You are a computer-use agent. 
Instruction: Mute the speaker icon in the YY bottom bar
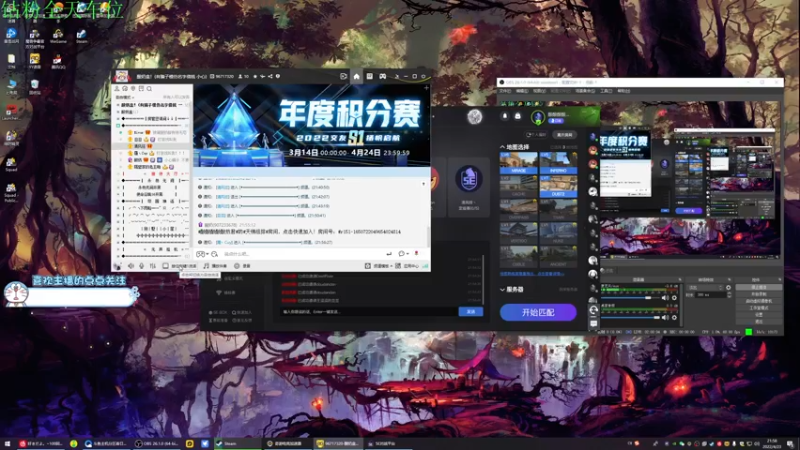coord(131,266)
